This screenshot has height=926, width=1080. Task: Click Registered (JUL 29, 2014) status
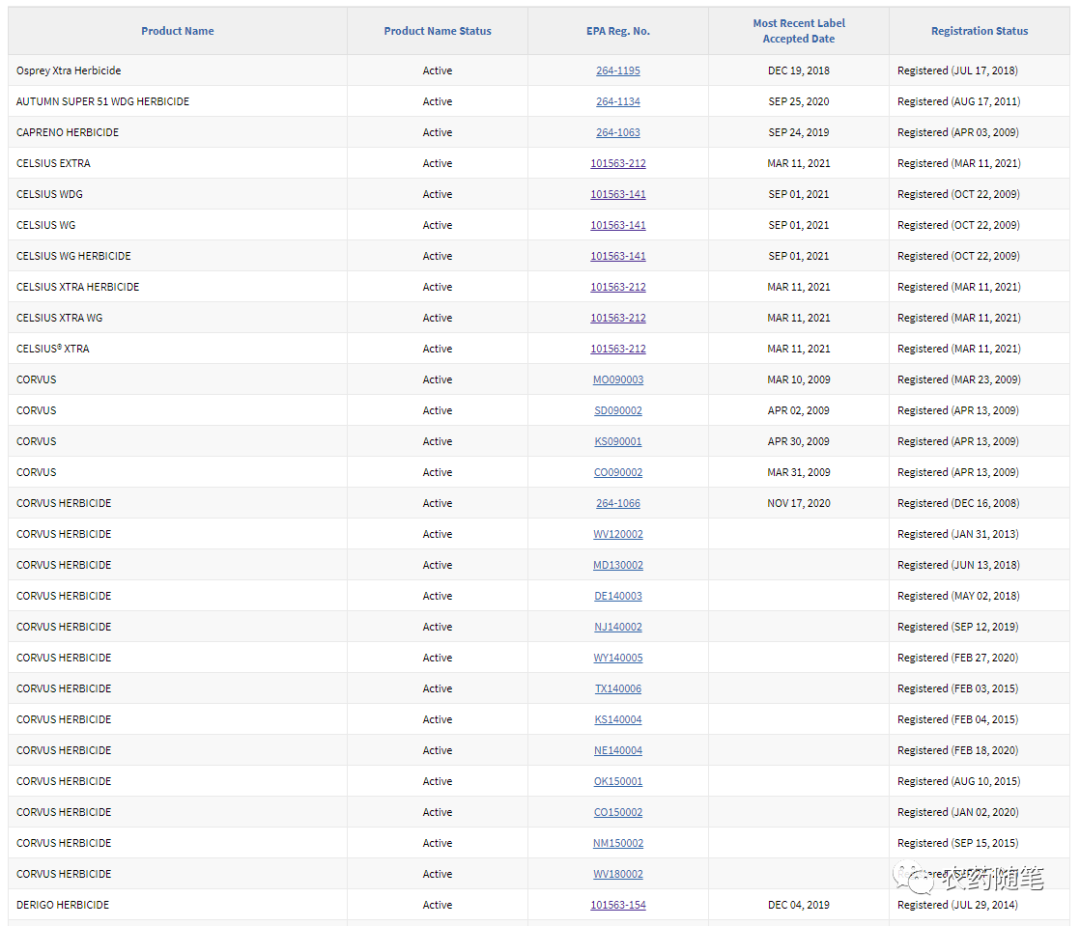tap(957, 905)
